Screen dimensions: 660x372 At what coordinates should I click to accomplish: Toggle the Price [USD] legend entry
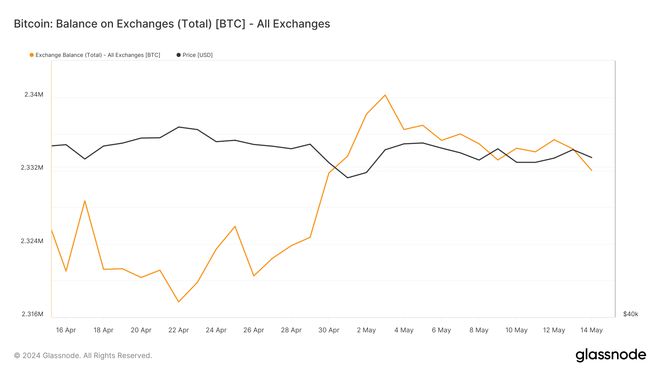pyautogui.click(x=194, y=55)
